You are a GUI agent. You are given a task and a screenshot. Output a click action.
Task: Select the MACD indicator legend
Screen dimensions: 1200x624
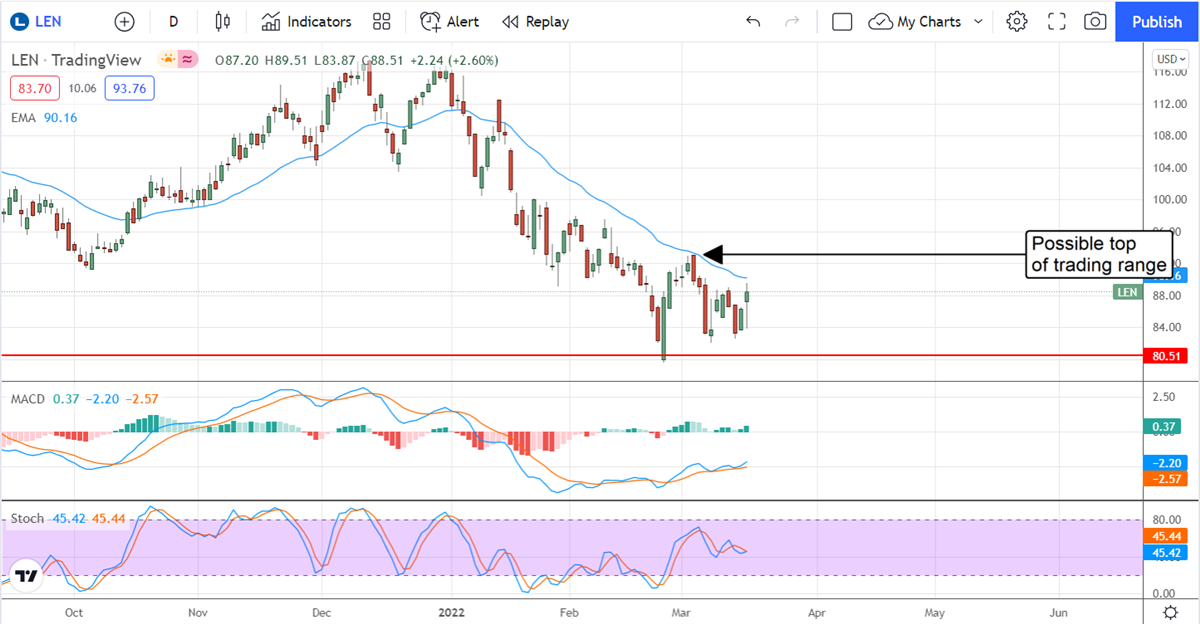84,398
